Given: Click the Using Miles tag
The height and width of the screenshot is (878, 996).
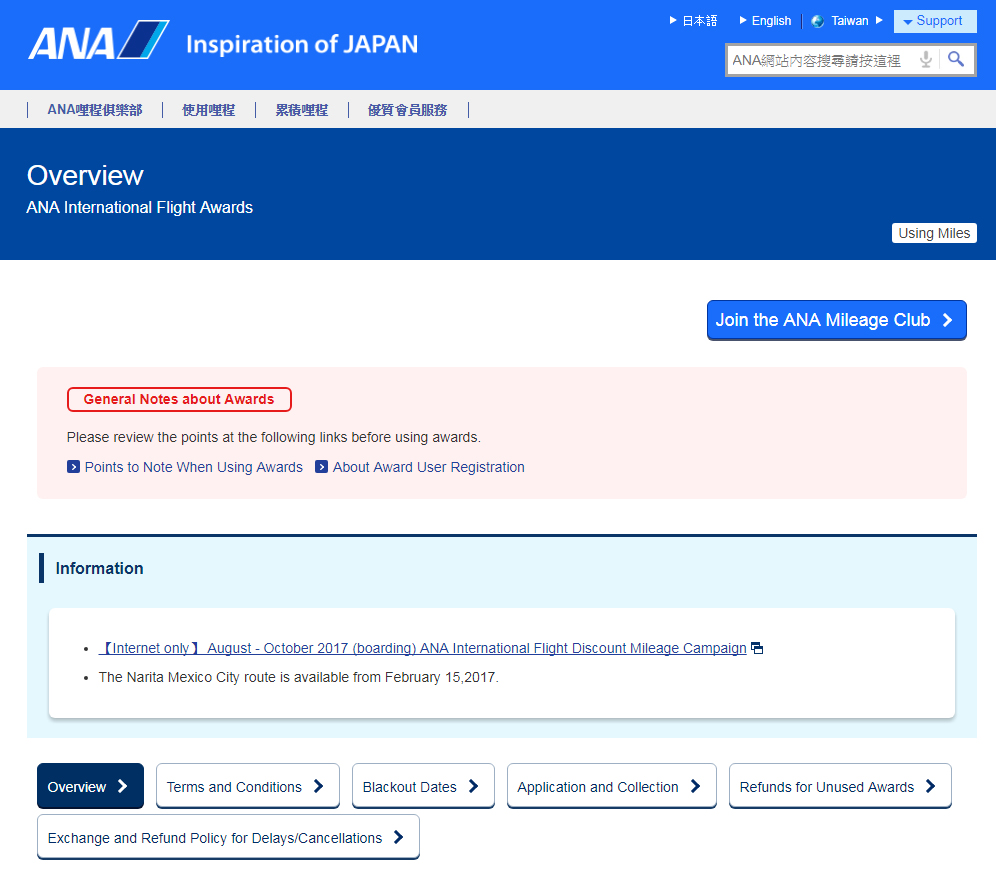Looking at the screenshot, I should 934,233.
